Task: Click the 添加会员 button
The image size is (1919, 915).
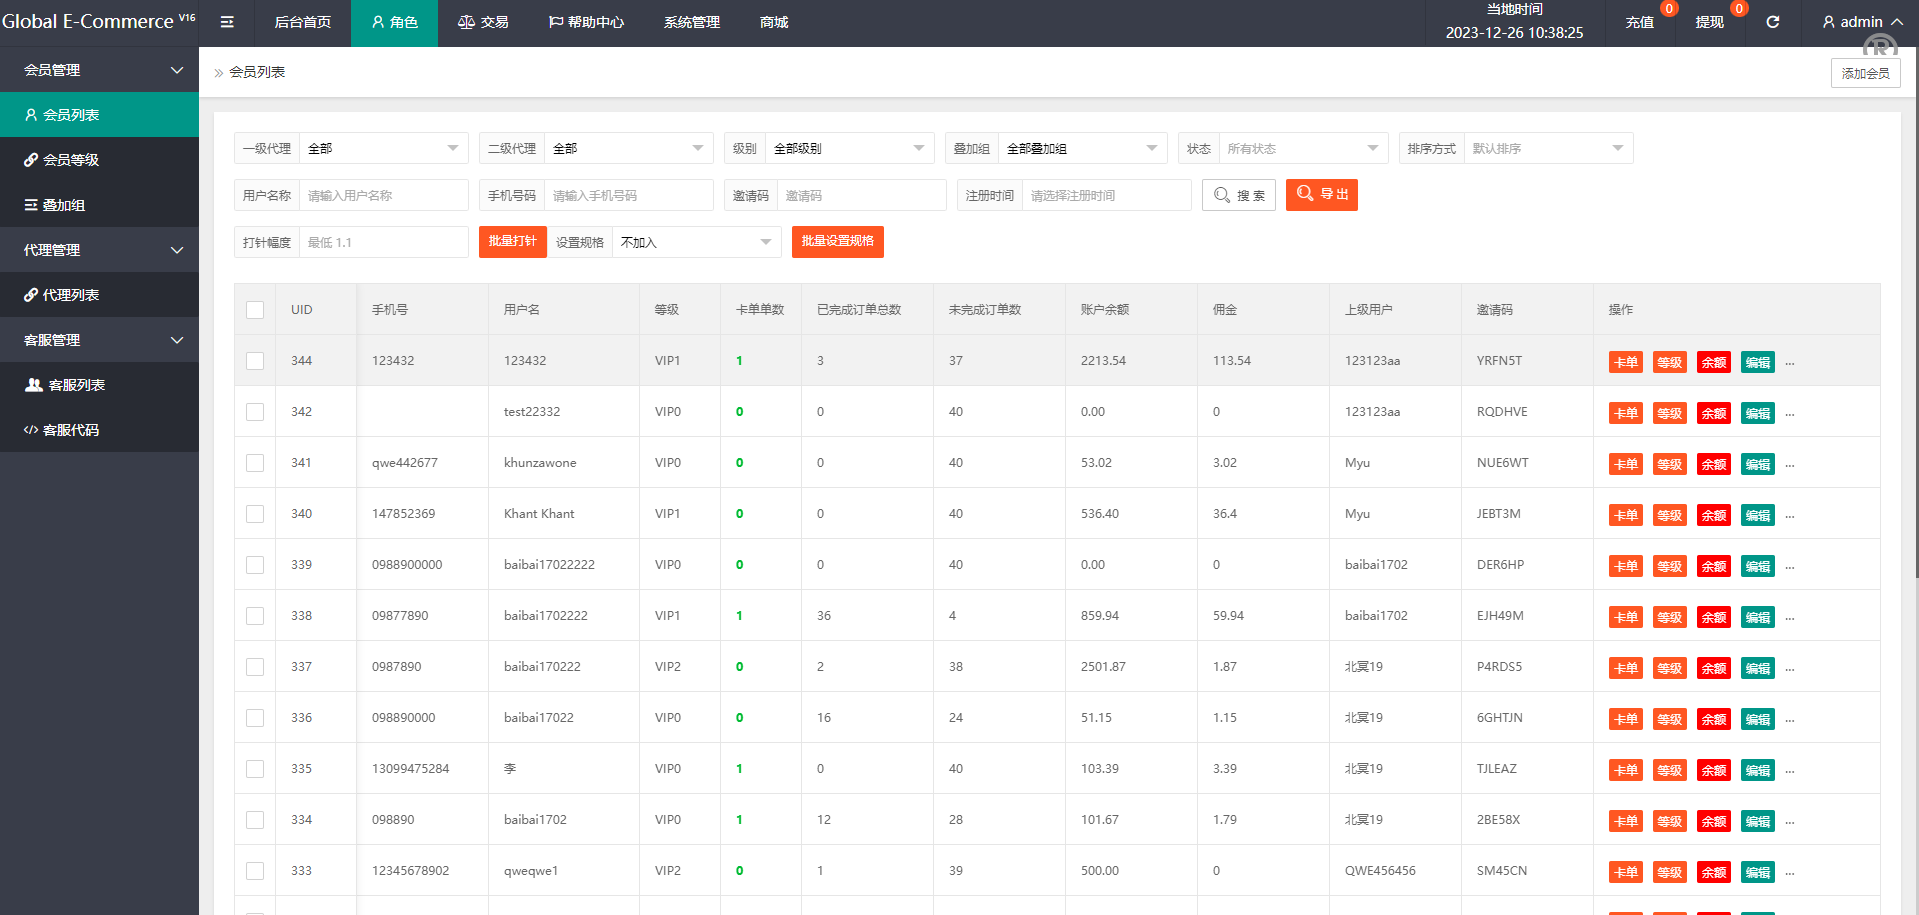Action: click(1865, 73)
